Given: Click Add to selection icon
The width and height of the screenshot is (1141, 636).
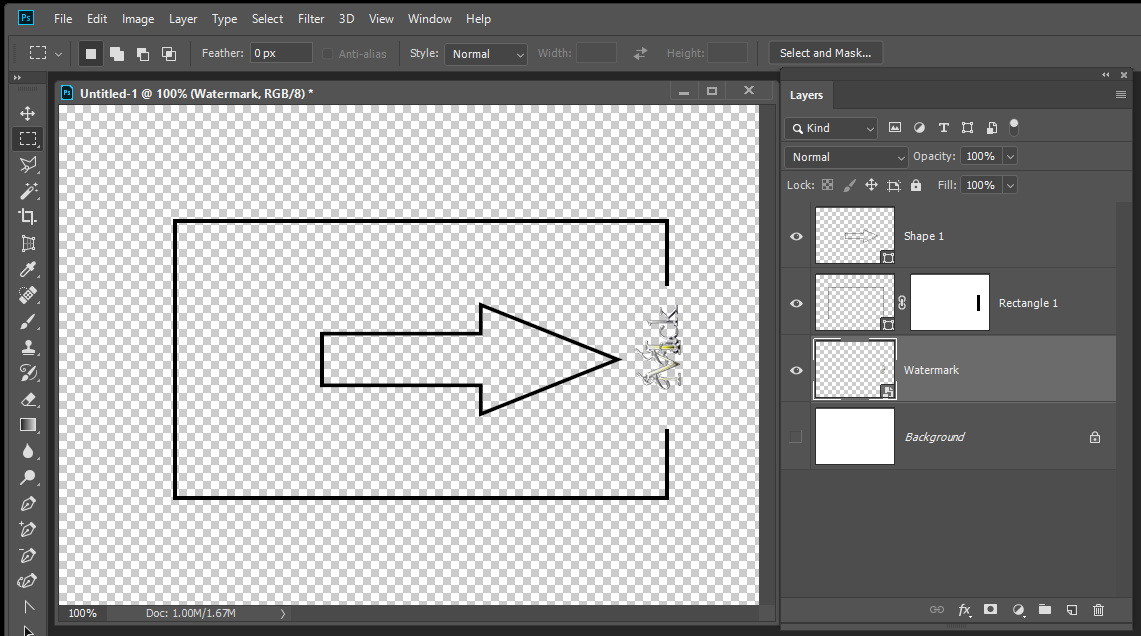Looking at the screenshot, I should pyautogui.click(x=116, y=53).
